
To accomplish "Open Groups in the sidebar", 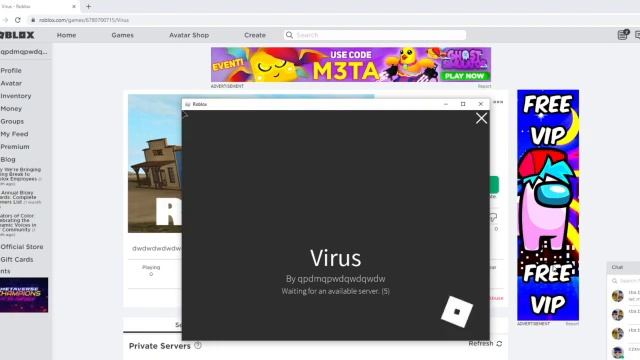I will pos(12,121).
